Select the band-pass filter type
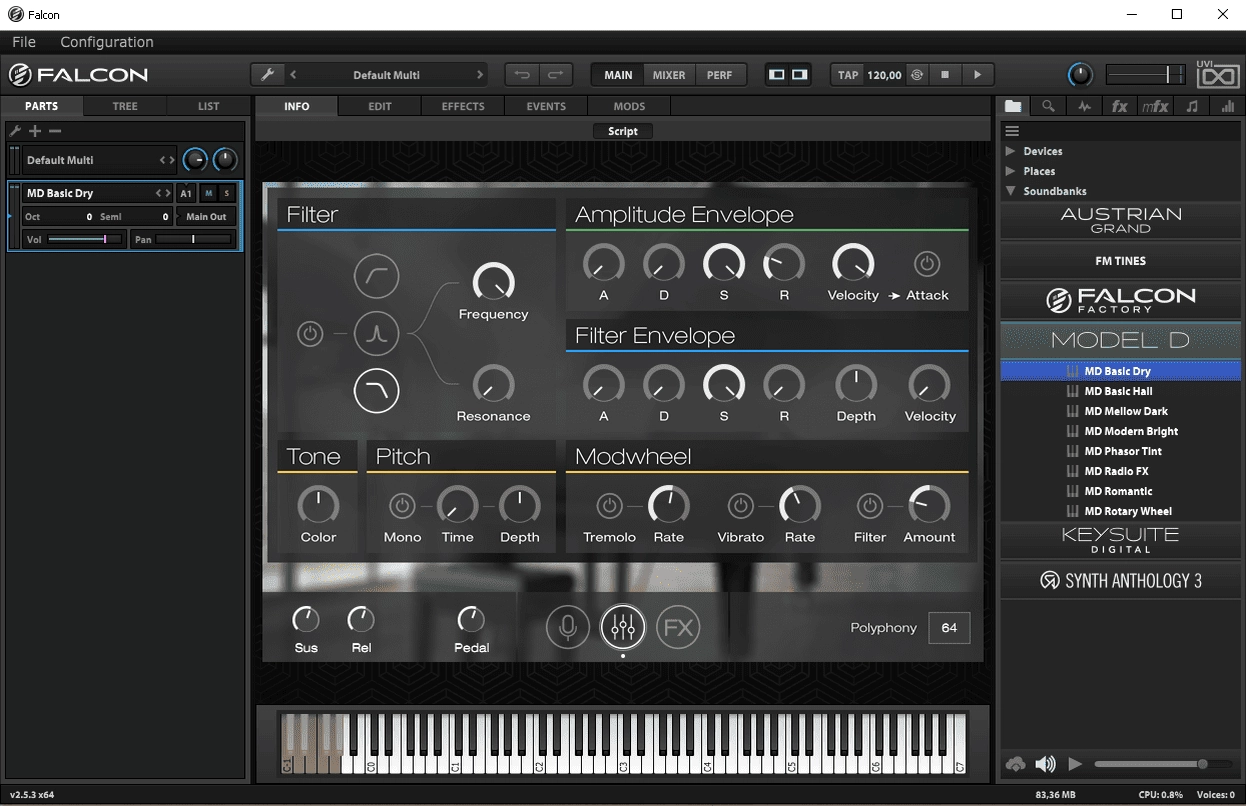Image resolution: width=1246 pixels, height=806 pixels. (376, 334)
